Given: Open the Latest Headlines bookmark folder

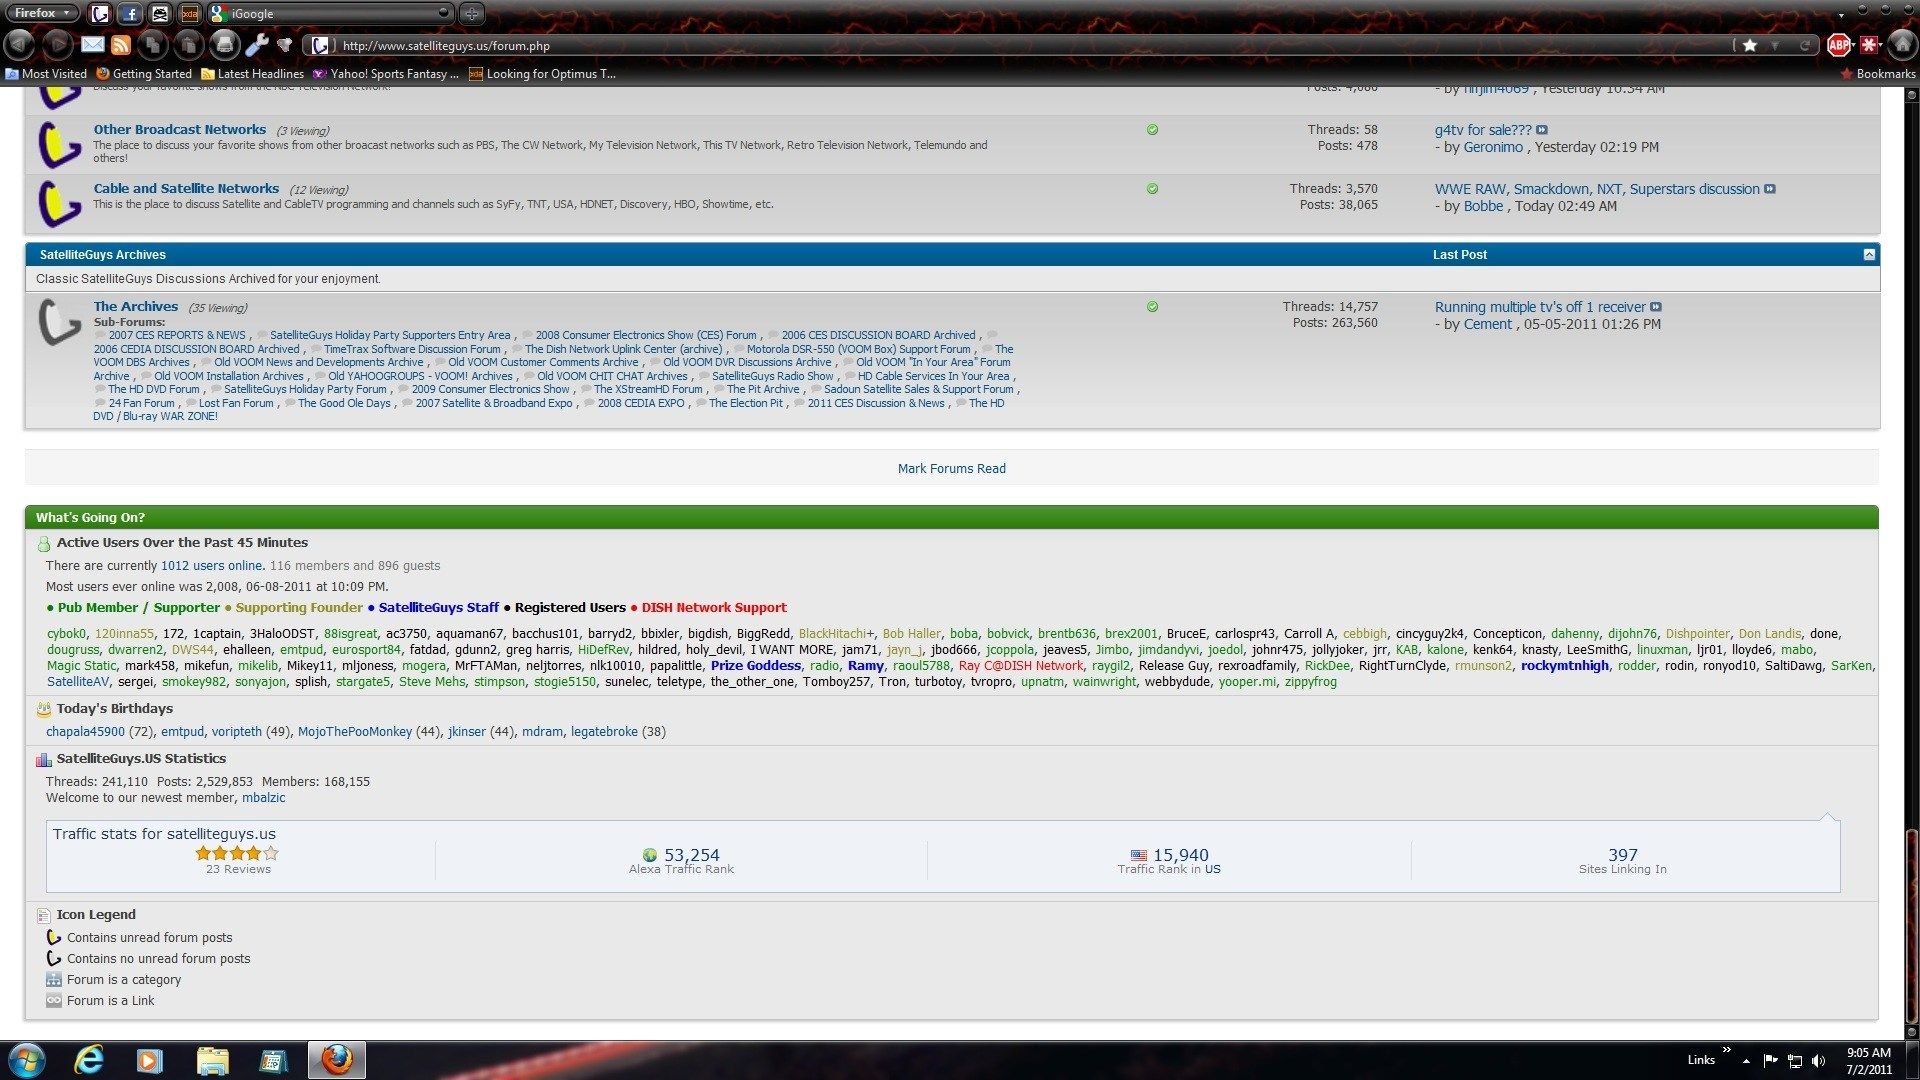Looking at the screenshot, I should coord(252,73).
